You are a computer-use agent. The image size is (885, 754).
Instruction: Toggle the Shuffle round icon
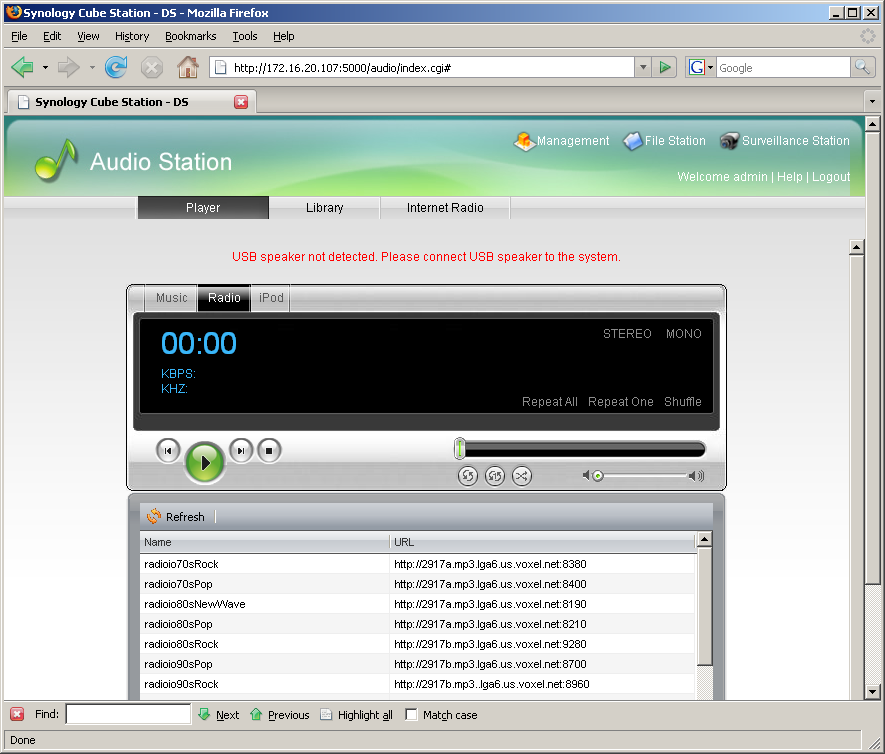pyautogui.click(x=522, y=476)
